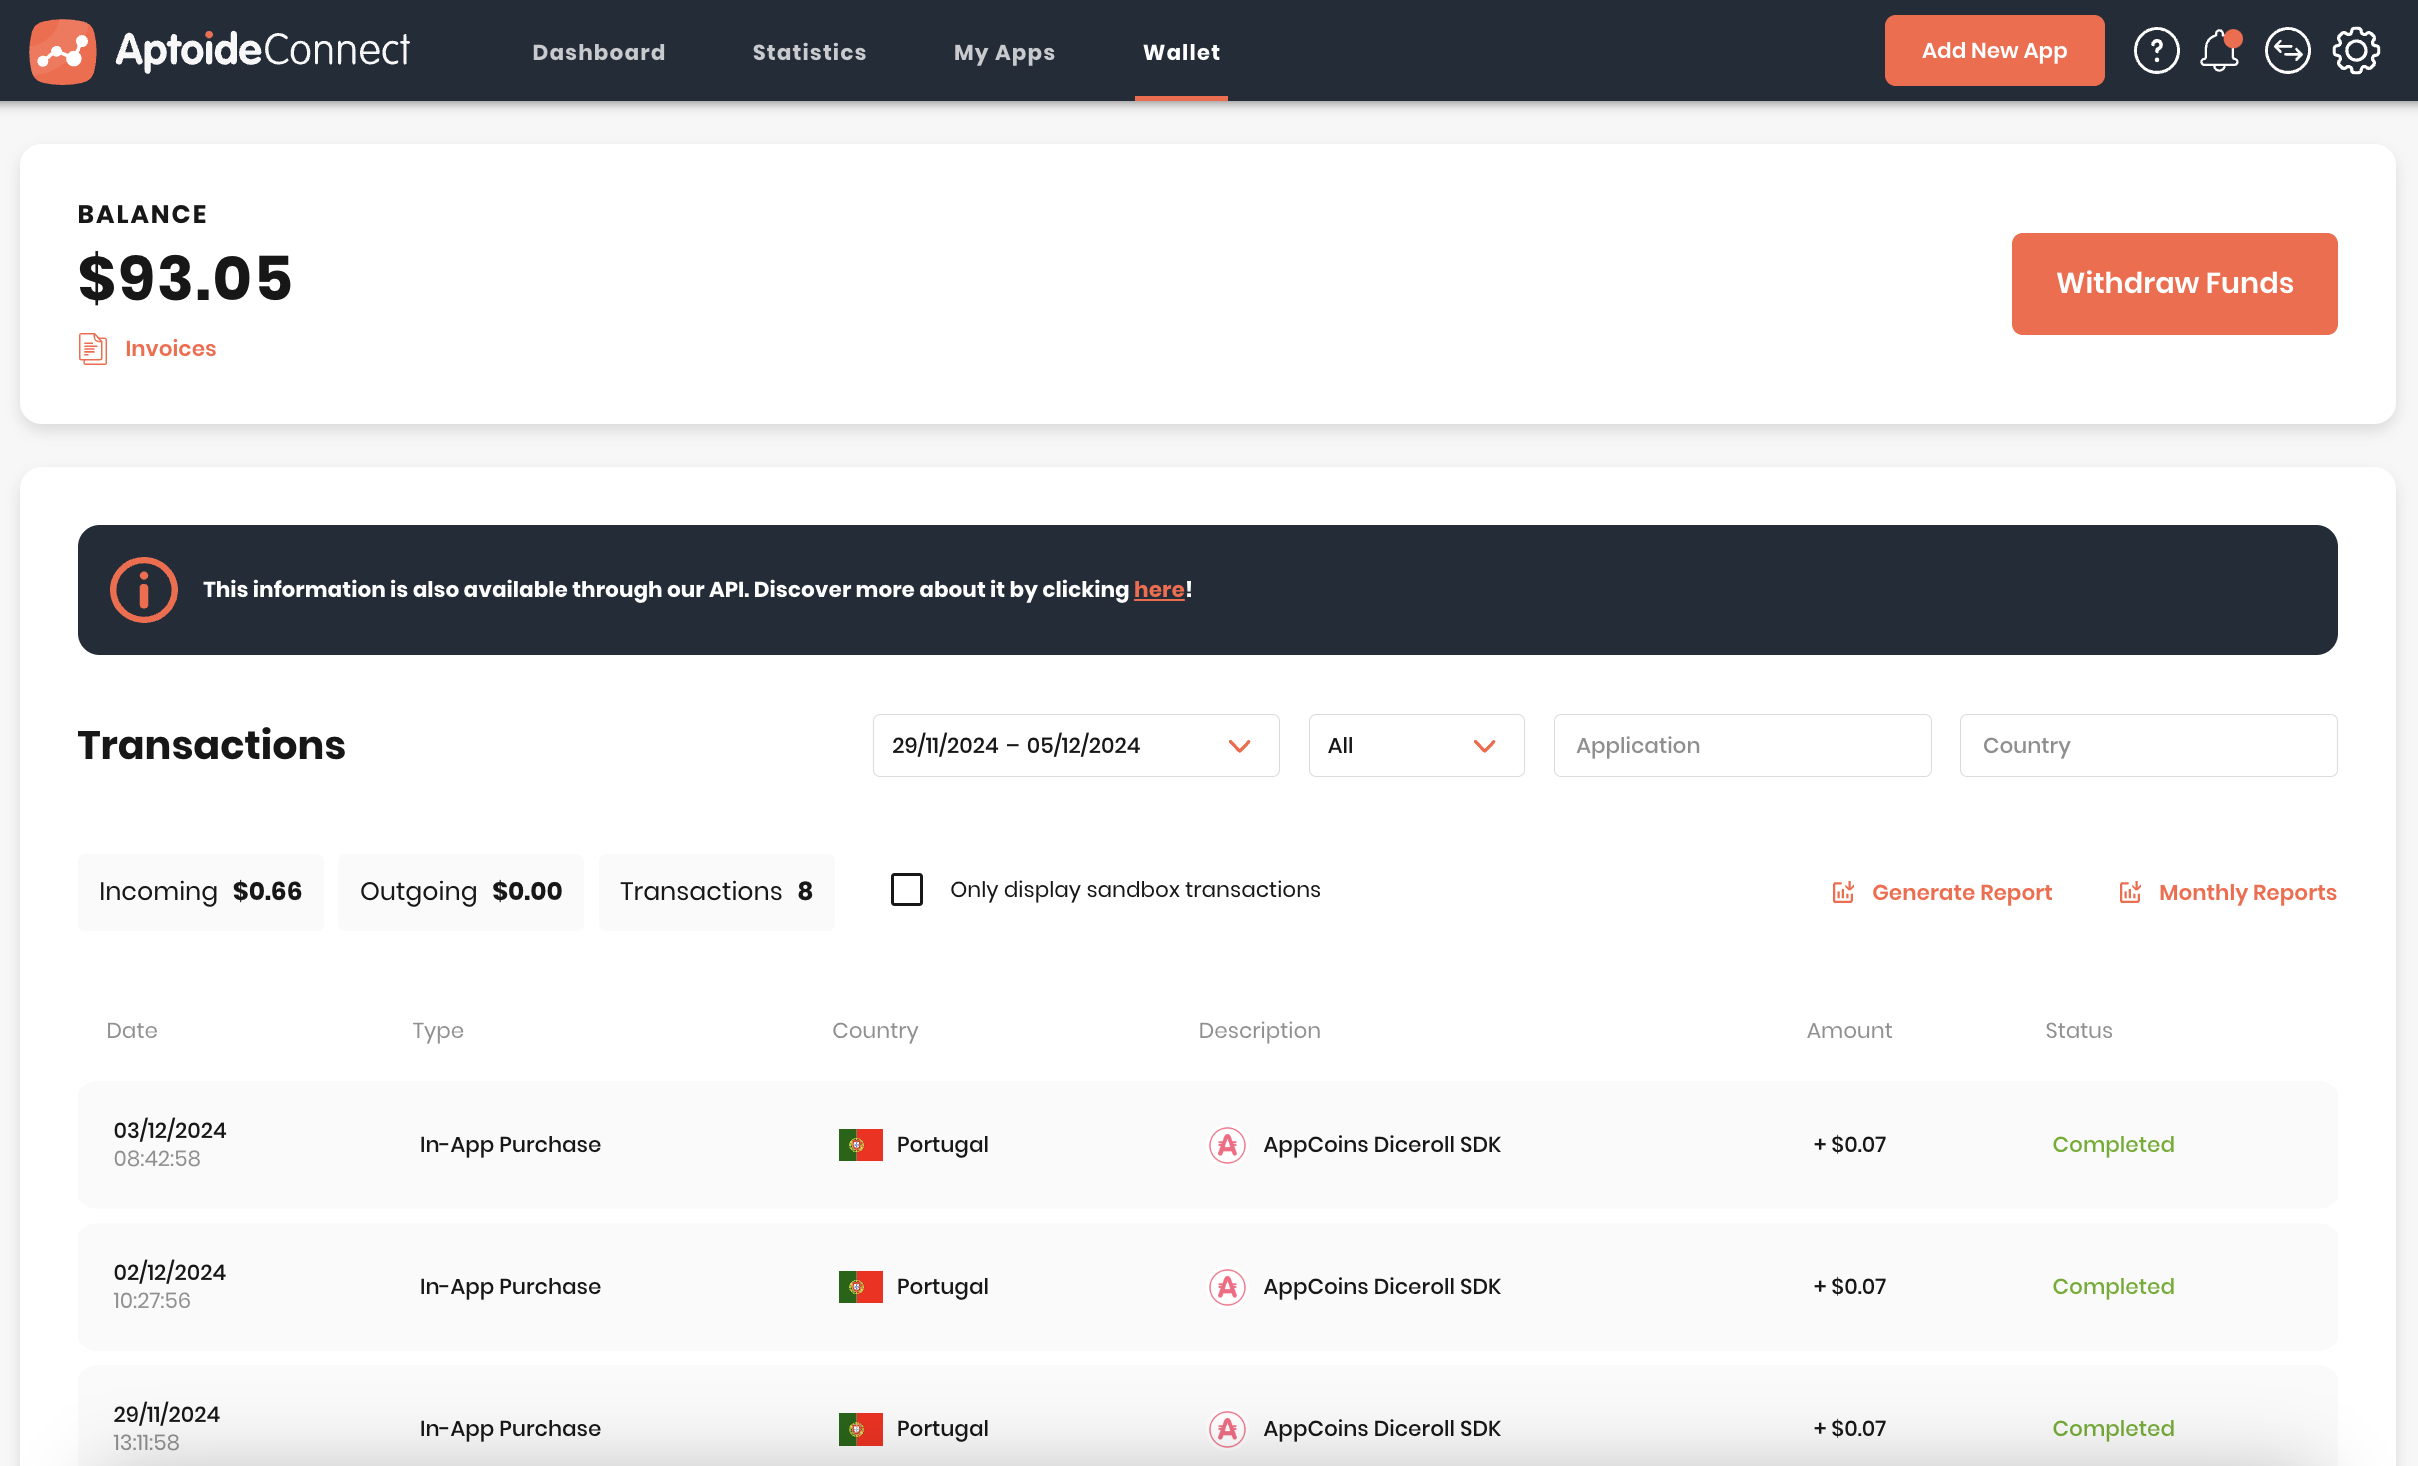Enable only display sandbox transactions checkbox

pyautogui.click(x=907, y=890)
